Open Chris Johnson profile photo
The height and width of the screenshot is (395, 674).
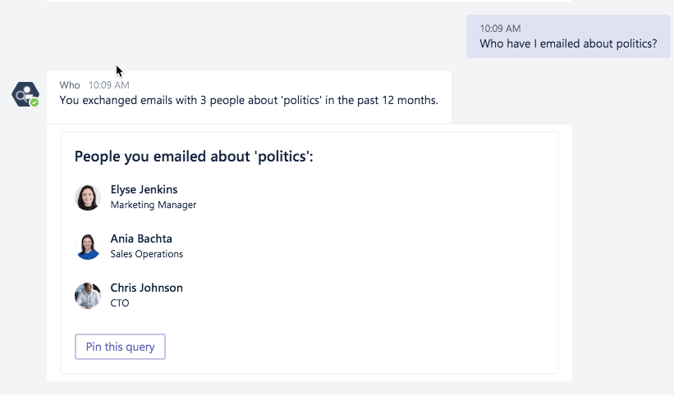(88, 296)
